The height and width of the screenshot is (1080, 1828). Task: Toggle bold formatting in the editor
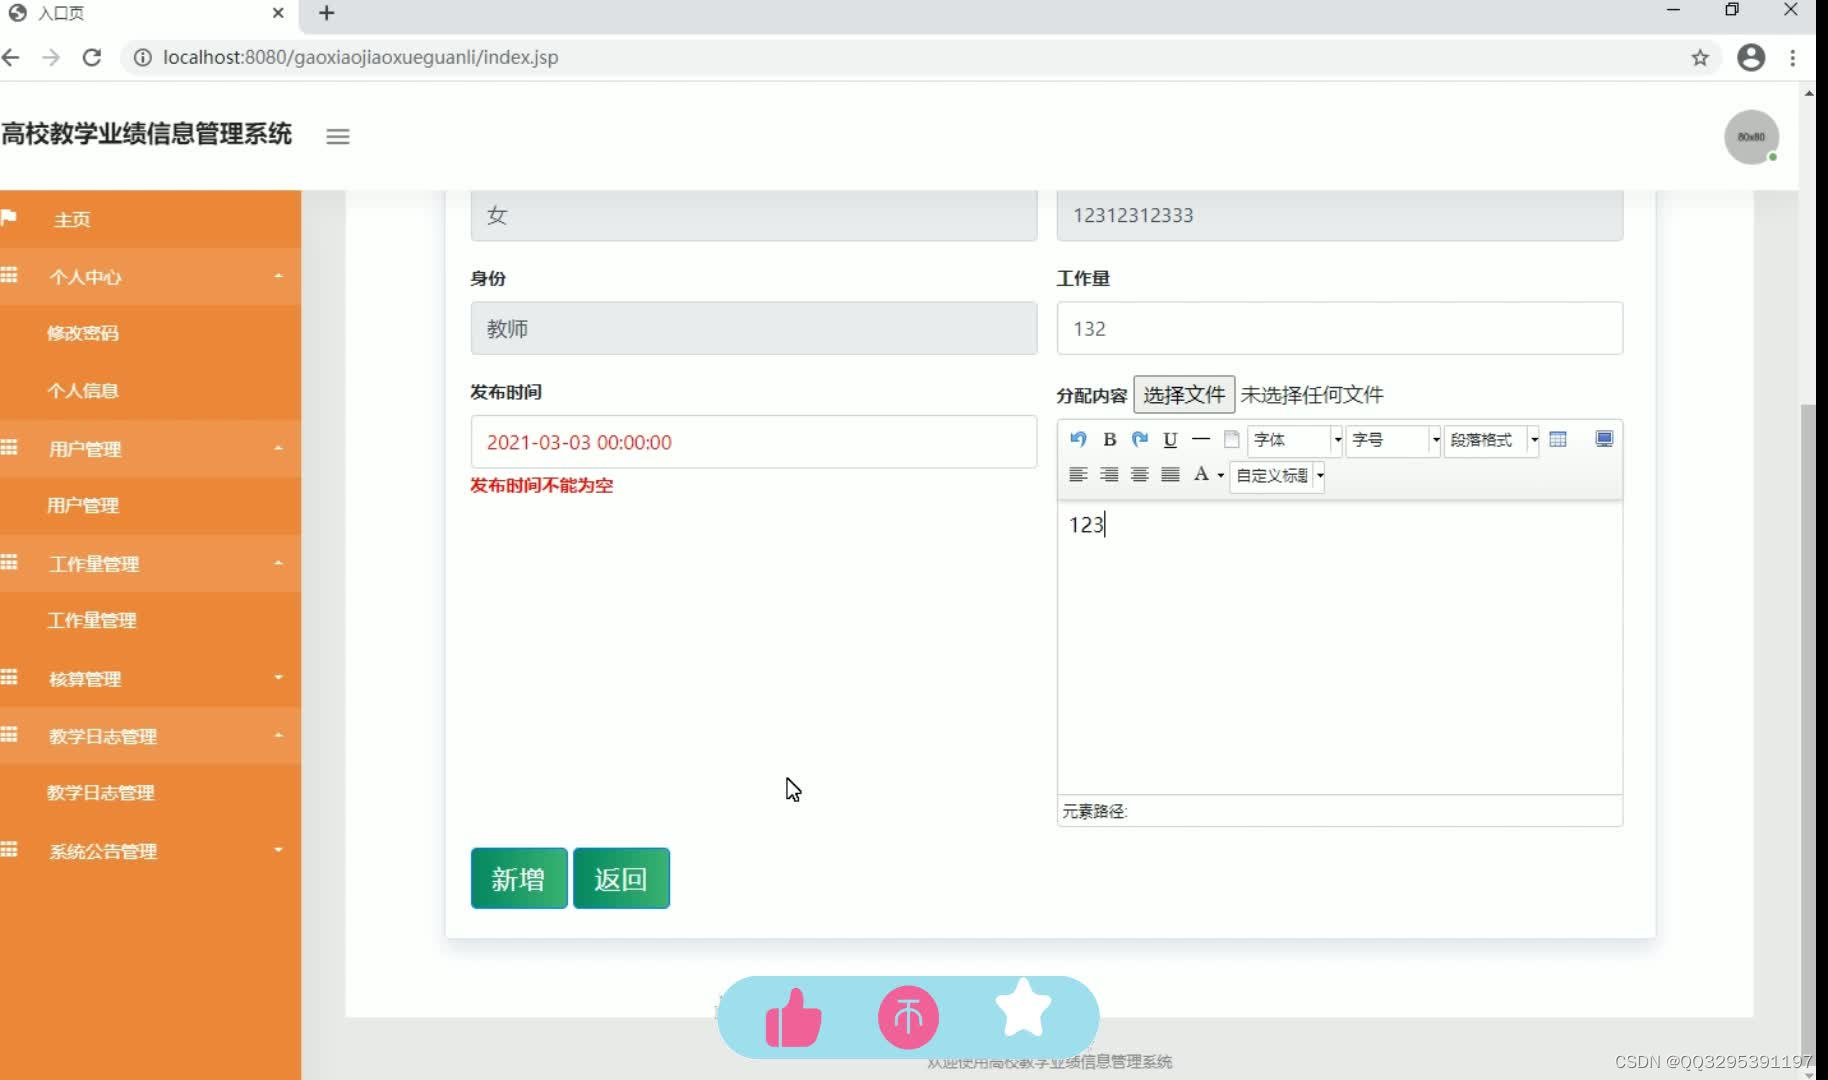pyautogui.click(x=1109, y=439)
